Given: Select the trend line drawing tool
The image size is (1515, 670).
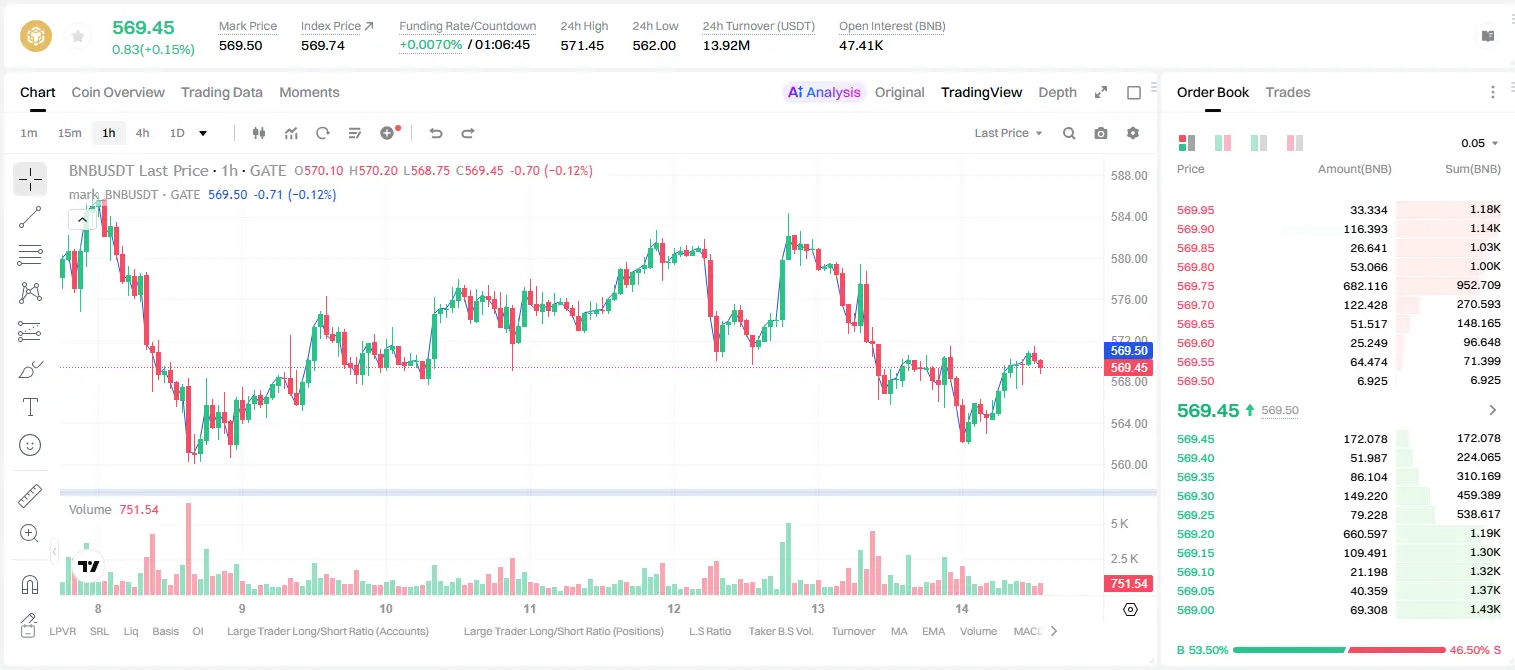Looking at the screenshot, I should pos(30,217).
